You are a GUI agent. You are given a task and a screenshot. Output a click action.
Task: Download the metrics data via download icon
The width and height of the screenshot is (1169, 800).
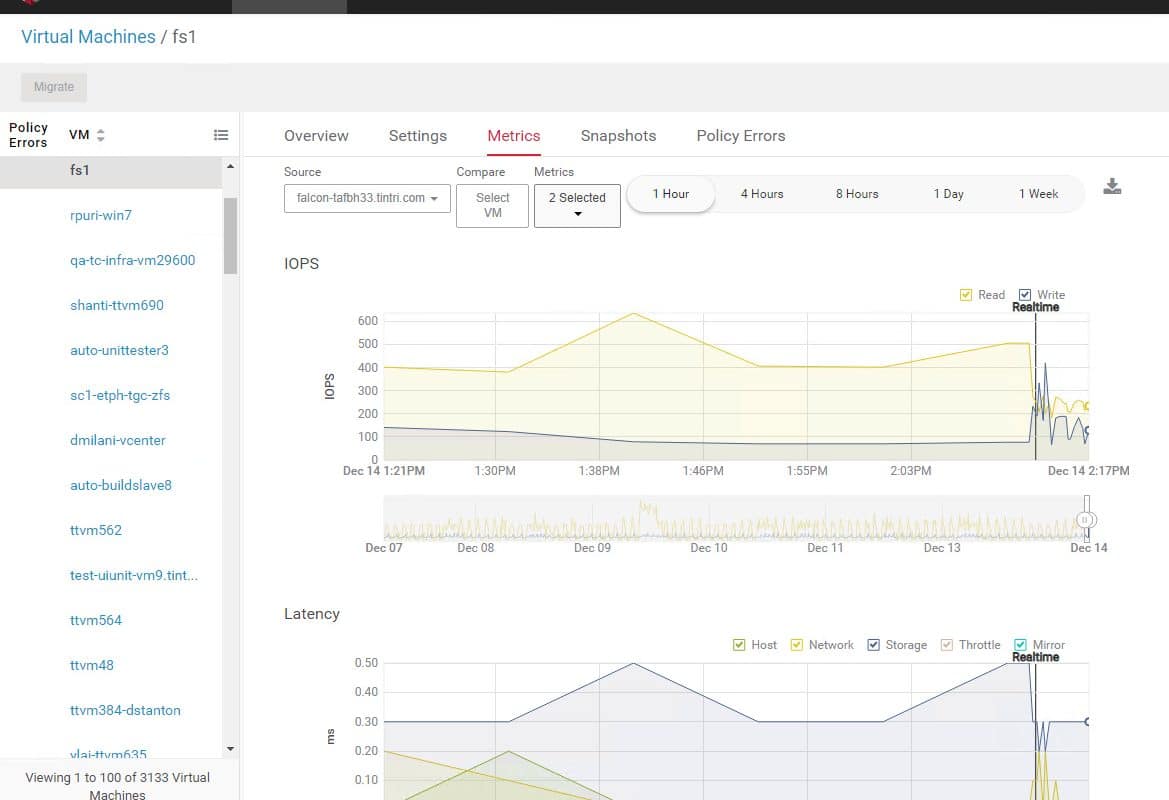pos(1112,186)
